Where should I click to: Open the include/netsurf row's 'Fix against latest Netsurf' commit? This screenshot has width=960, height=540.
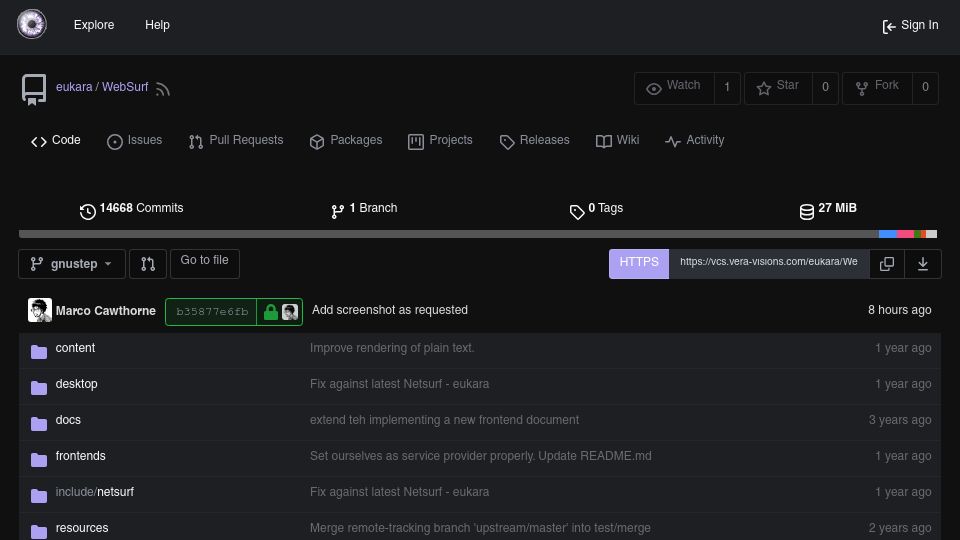[400, 492]
